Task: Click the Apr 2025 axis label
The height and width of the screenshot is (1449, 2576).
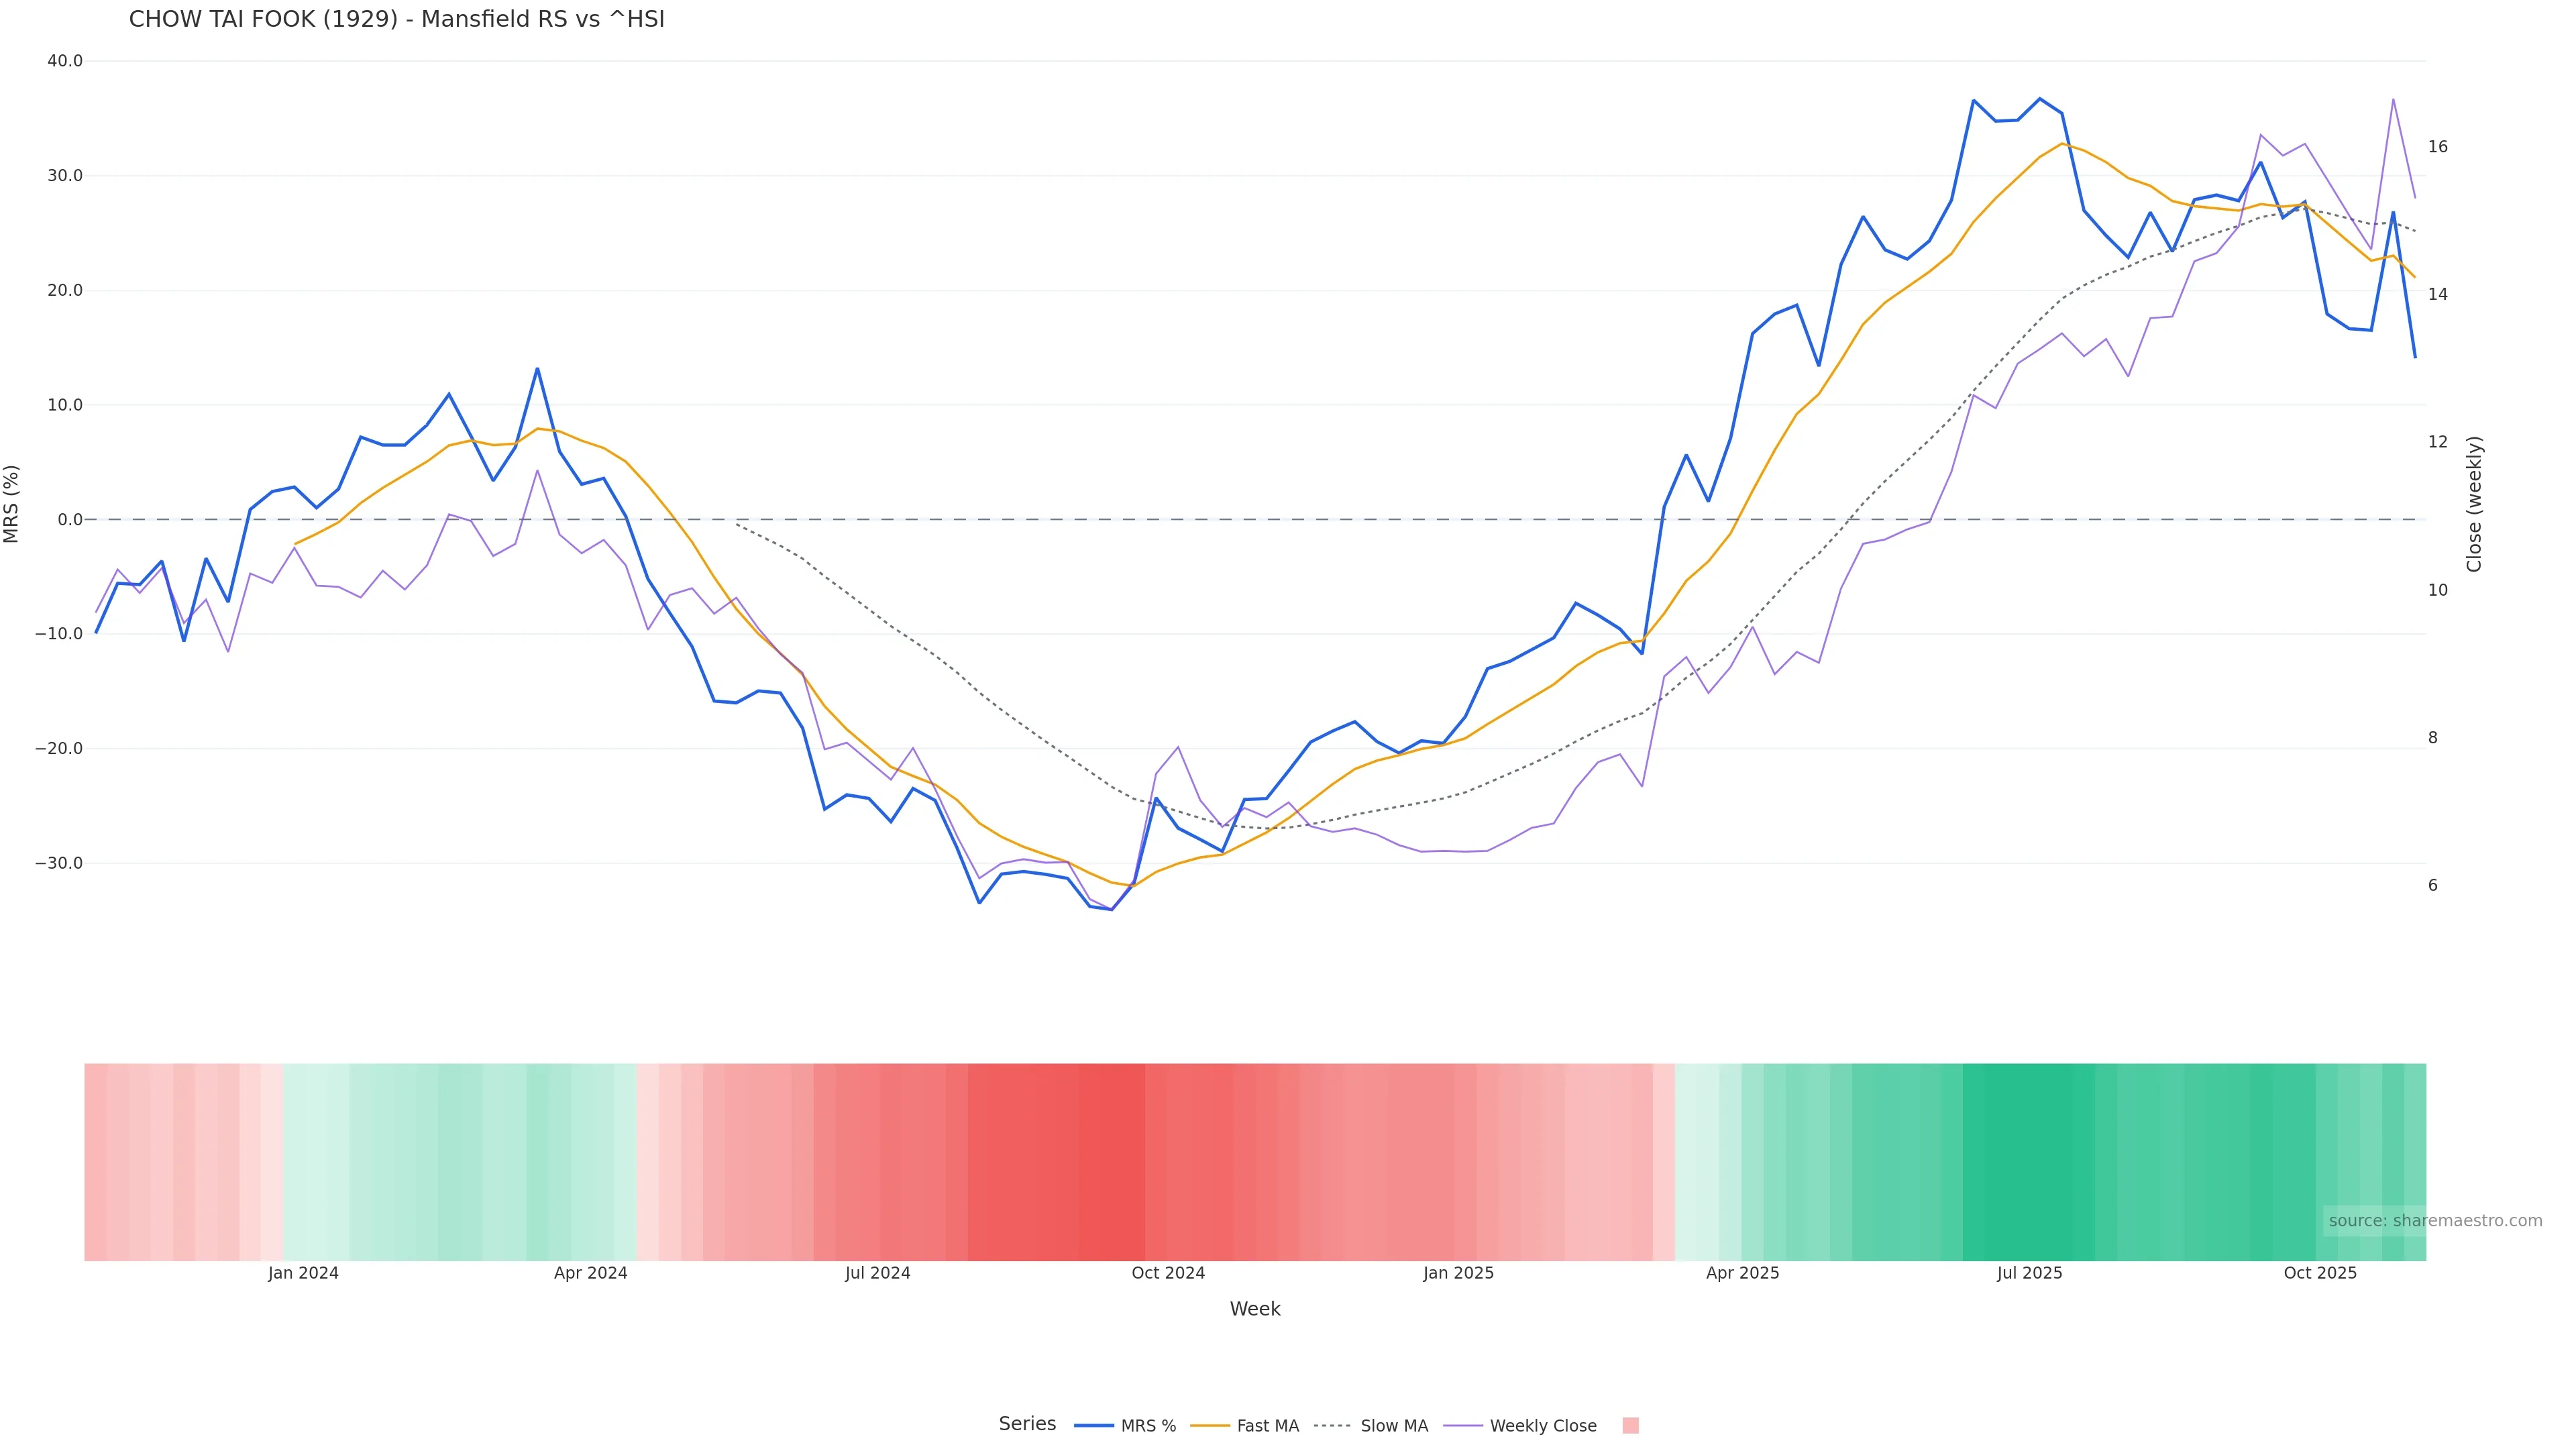Action: coord(1742,1274)
